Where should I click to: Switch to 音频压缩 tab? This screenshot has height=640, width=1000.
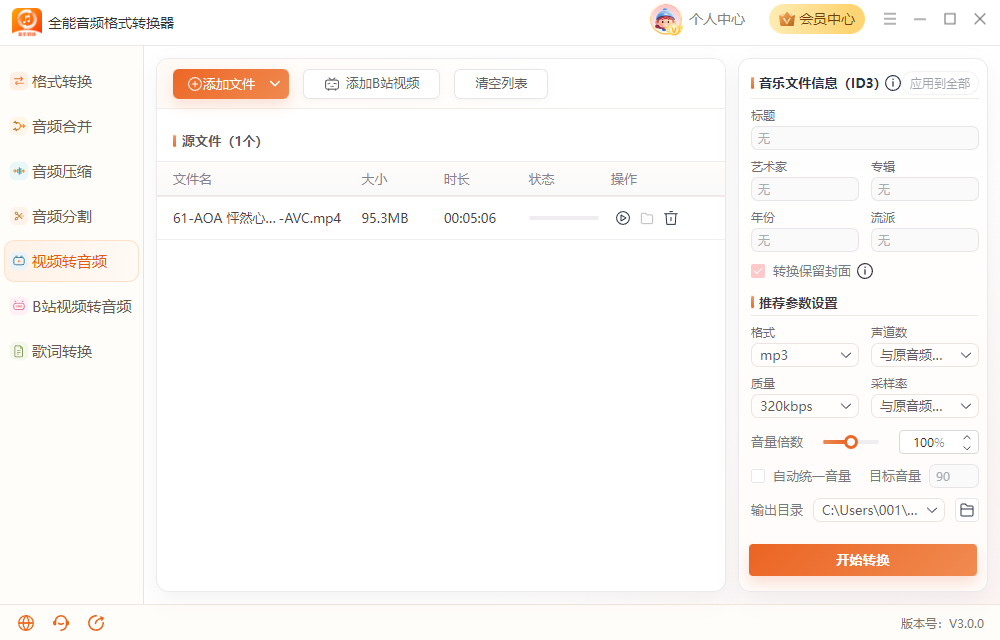point(71,171)
